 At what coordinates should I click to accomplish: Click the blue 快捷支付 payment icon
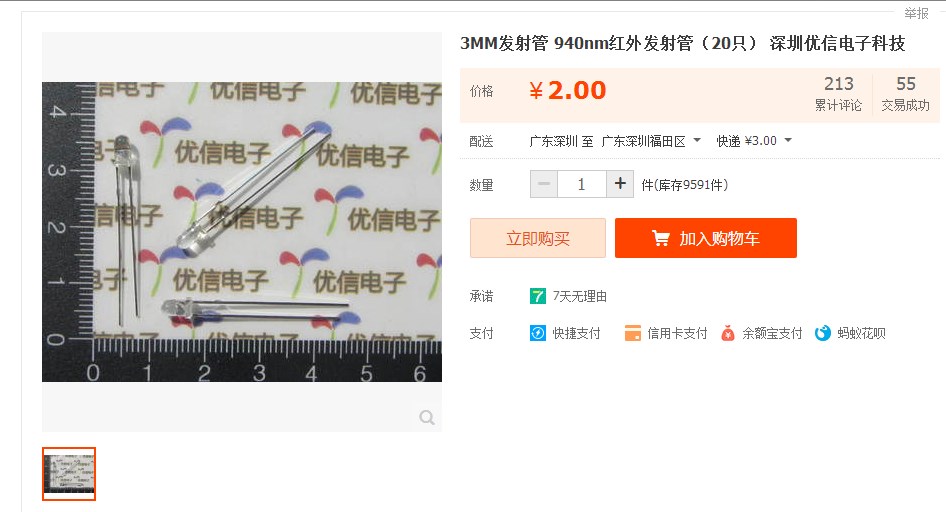[x=538, y=333]
